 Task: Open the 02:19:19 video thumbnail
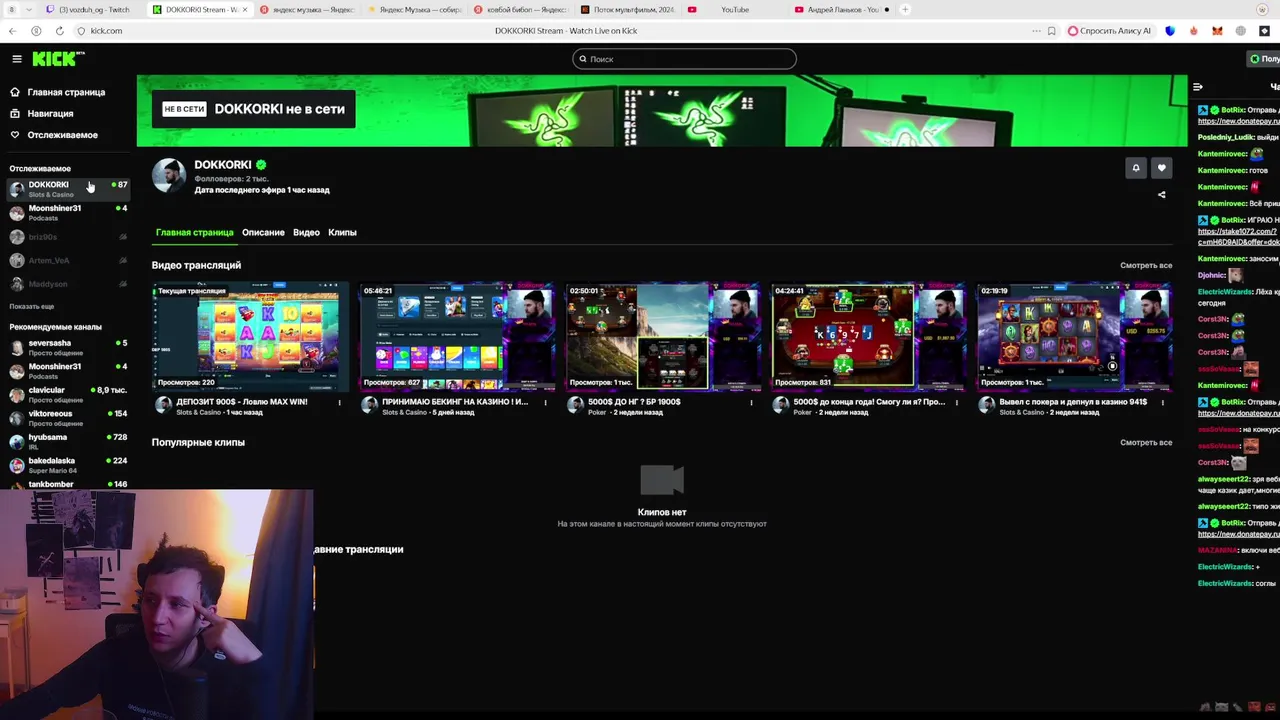(1074, 336)
